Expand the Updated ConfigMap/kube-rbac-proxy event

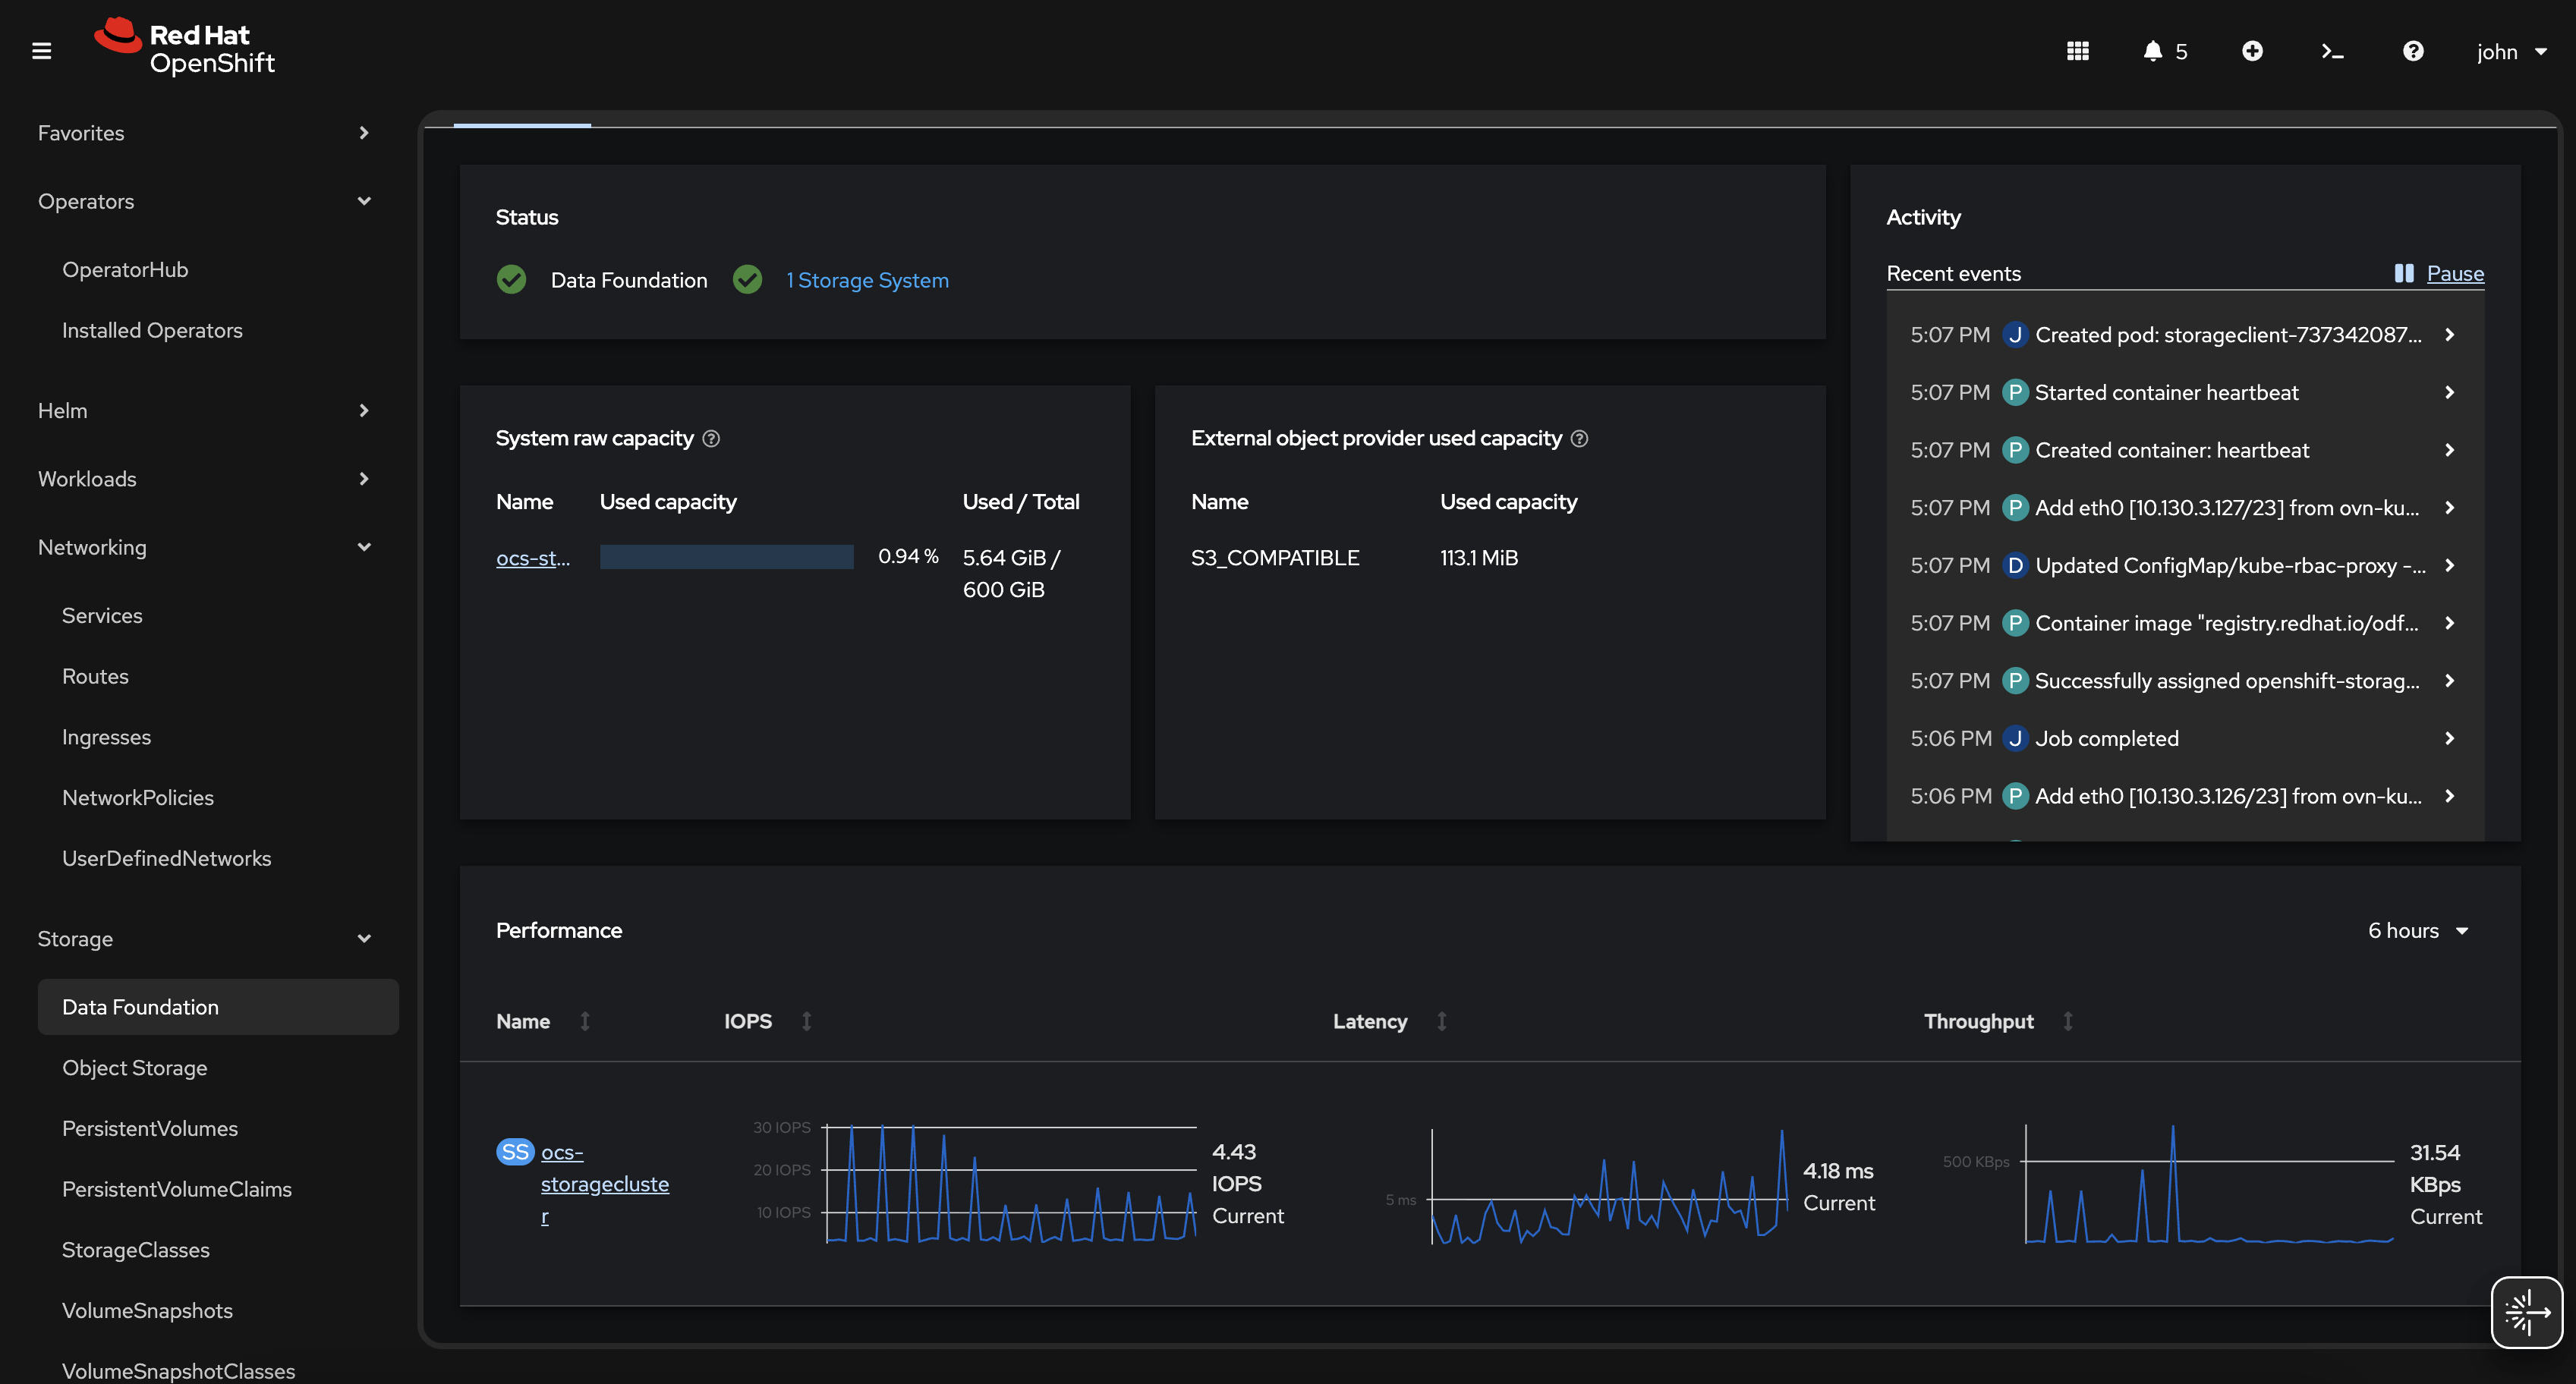point(2449,565)
